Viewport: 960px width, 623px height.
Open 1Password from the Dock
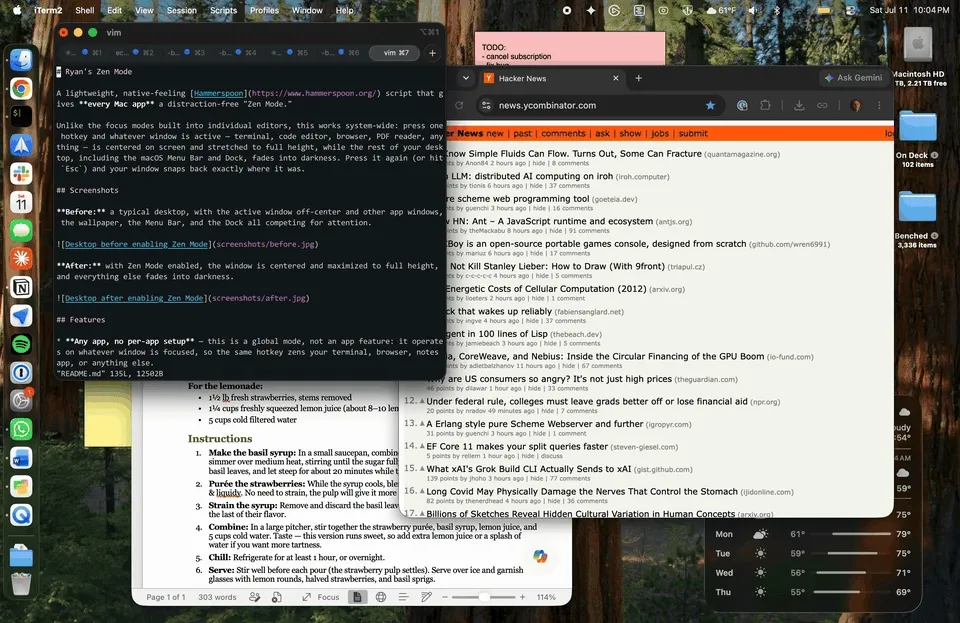21,373
